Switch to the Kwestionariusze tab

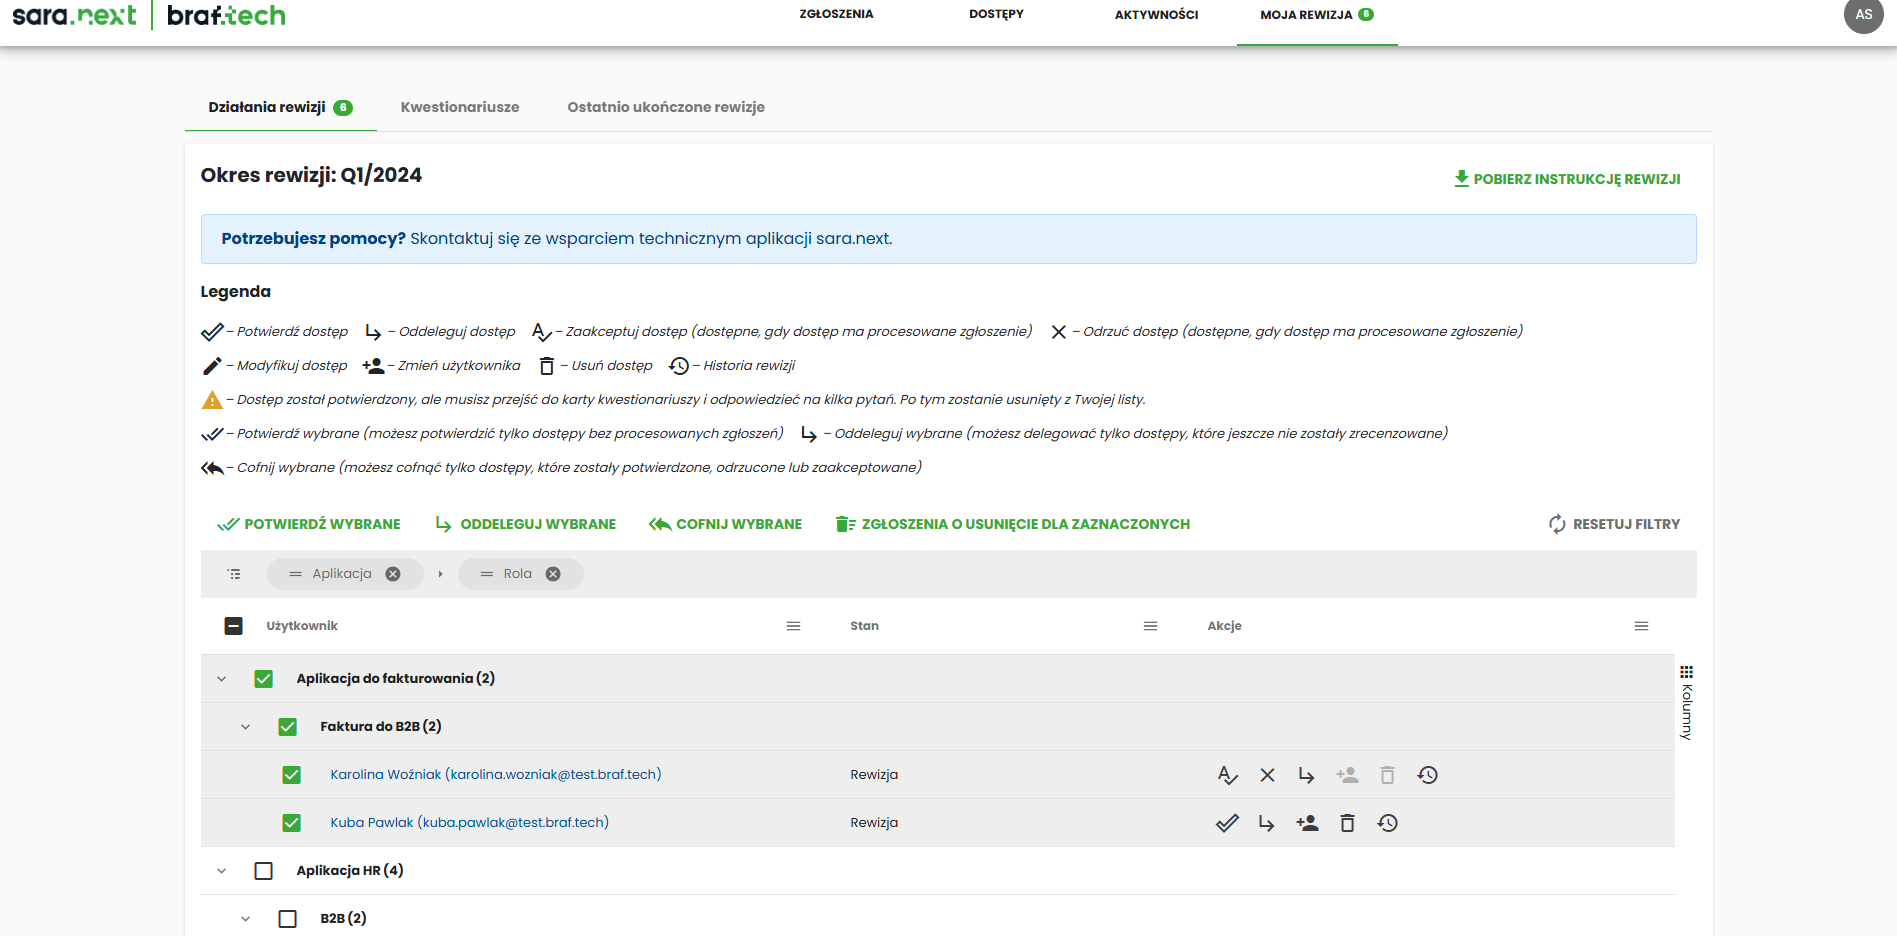click(x=460, y=107)
